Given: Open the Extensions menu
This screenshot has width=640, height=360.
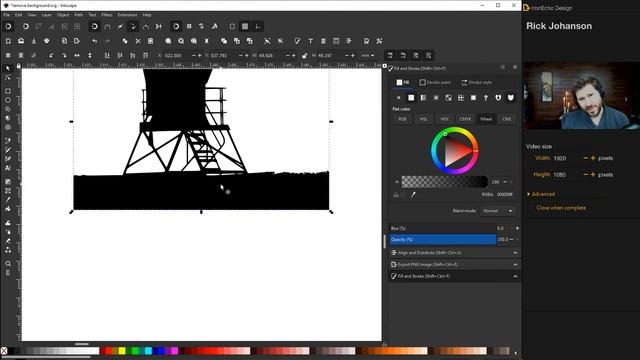Looking at the screenshot, I should (127, 15).
